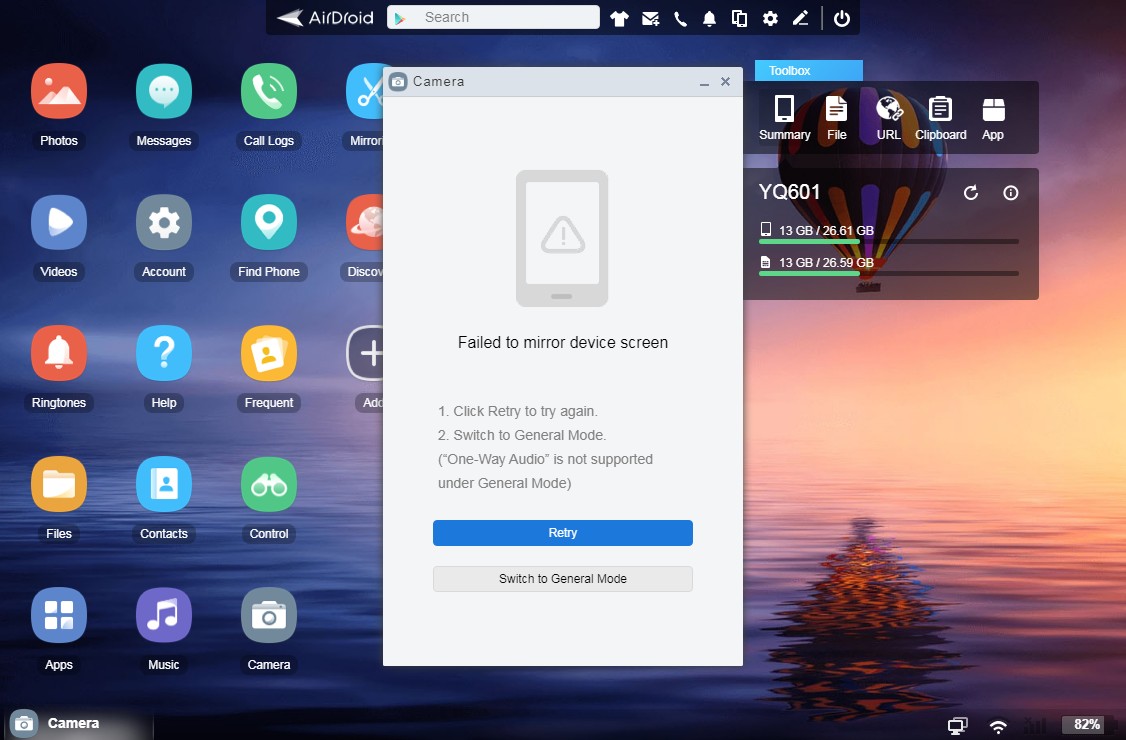Open the Ringtones app
Viewport: 1126px width, 740px height.
(x=59, y=354)
